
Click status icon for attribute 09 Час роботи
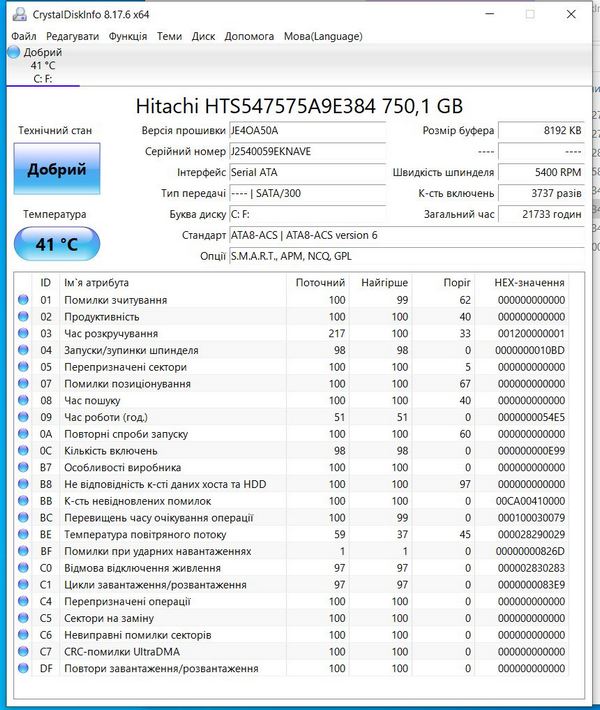pos(24,417)
